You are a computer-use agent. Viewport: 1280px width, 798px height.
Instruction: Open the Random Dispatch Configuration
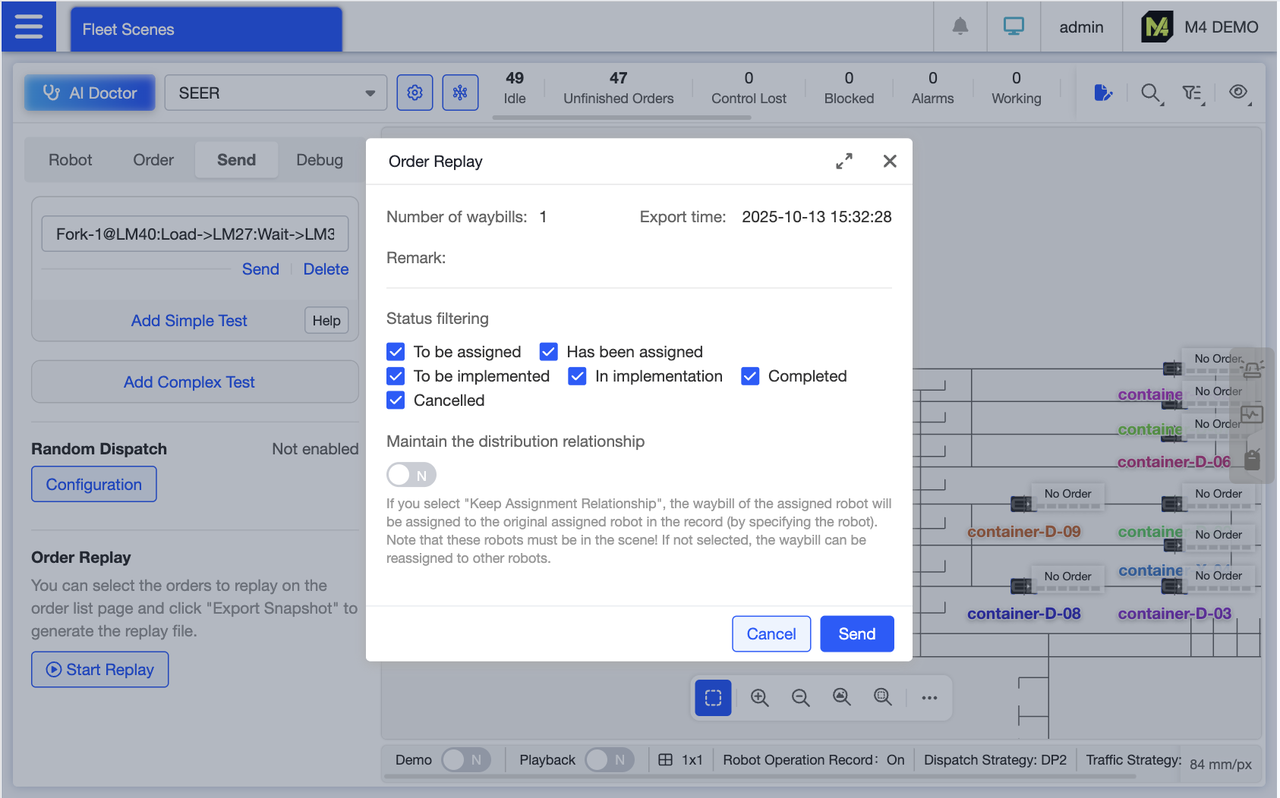[x=93, y=483]
